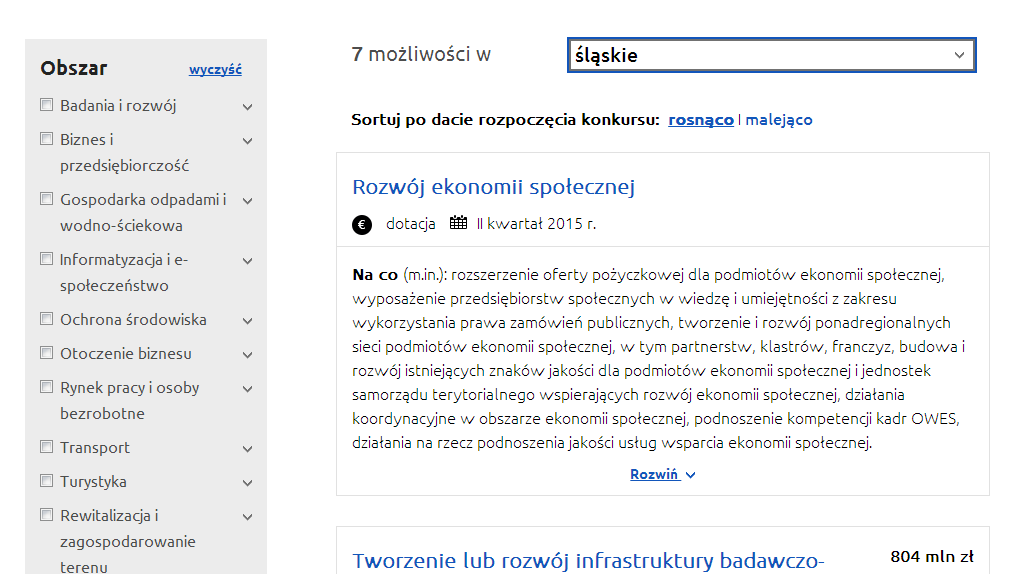Click the wyczyść link in Obszar
The image size is (1028, 574).
tap(215, 69)
